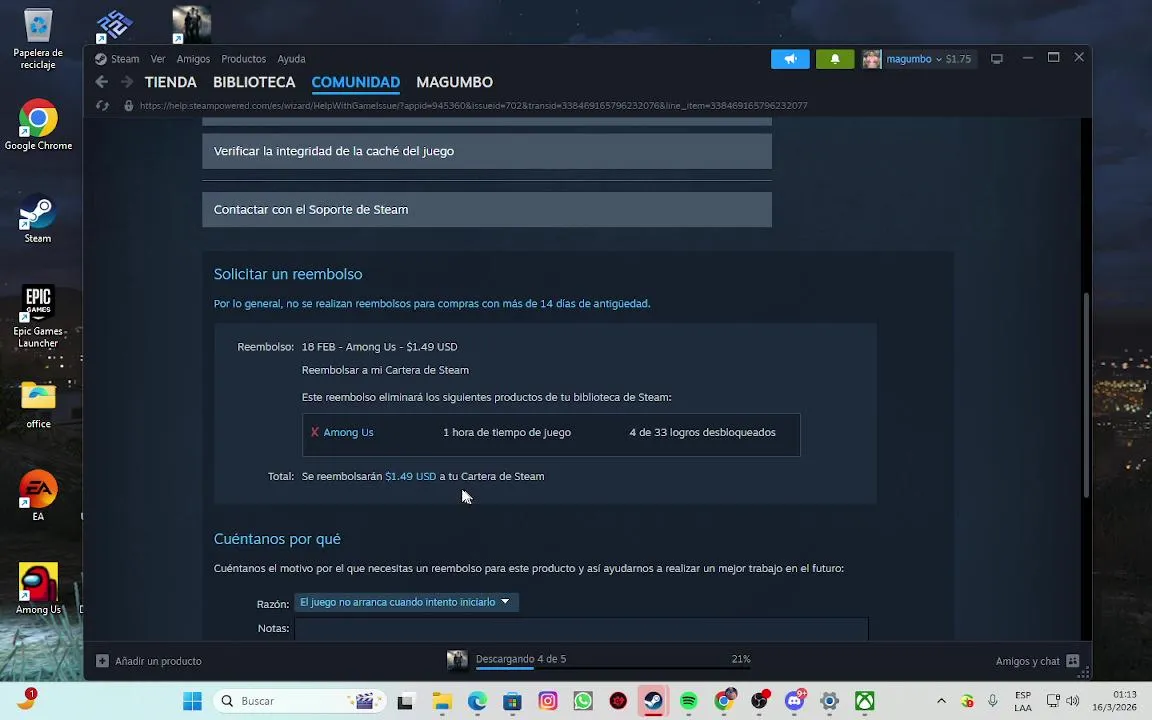This screenshot has height=720, width=1152.
Task: Open the Xbox app from the taskbar
Action: 865,701
